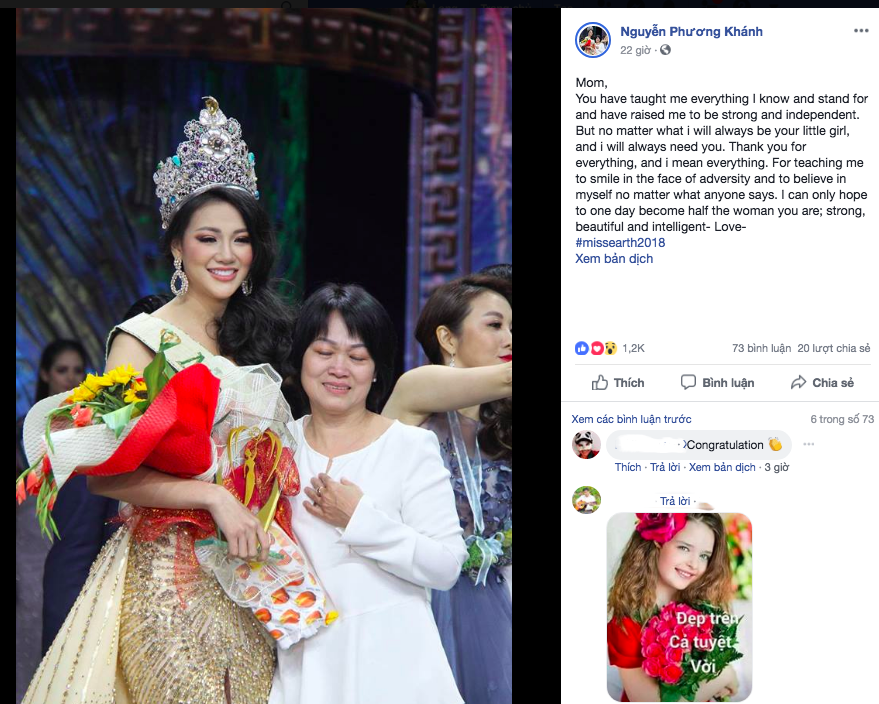
Task: Click the wow reaction emoji icon
Action: [610, 348]
